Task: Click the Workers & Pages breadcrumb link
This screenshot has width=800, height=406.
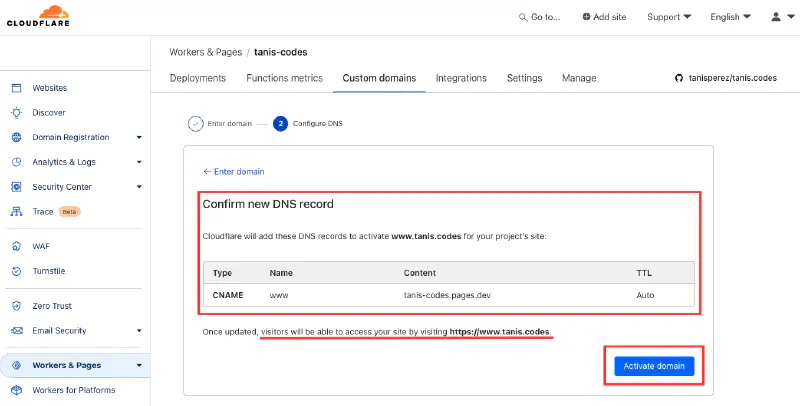Action: (x=206, y=52)
